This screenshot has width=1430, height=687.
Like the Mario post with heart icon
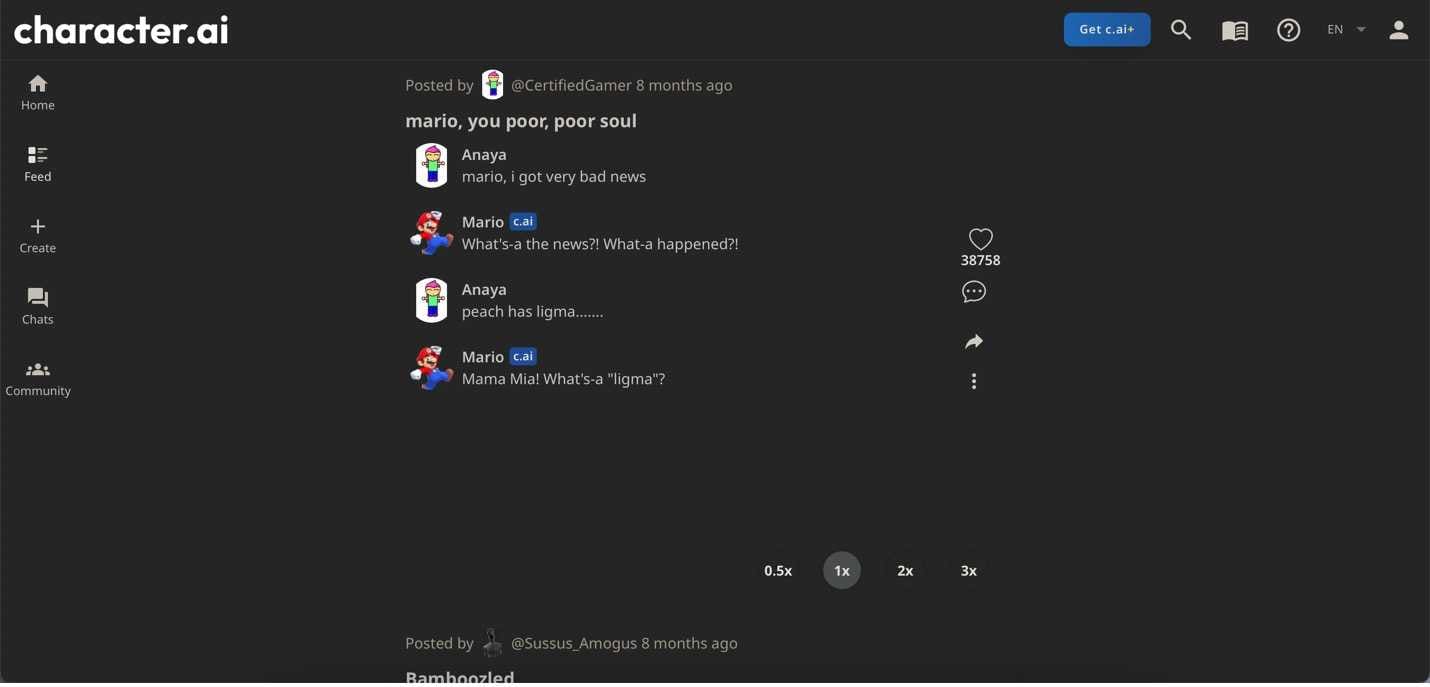[980, 239]
